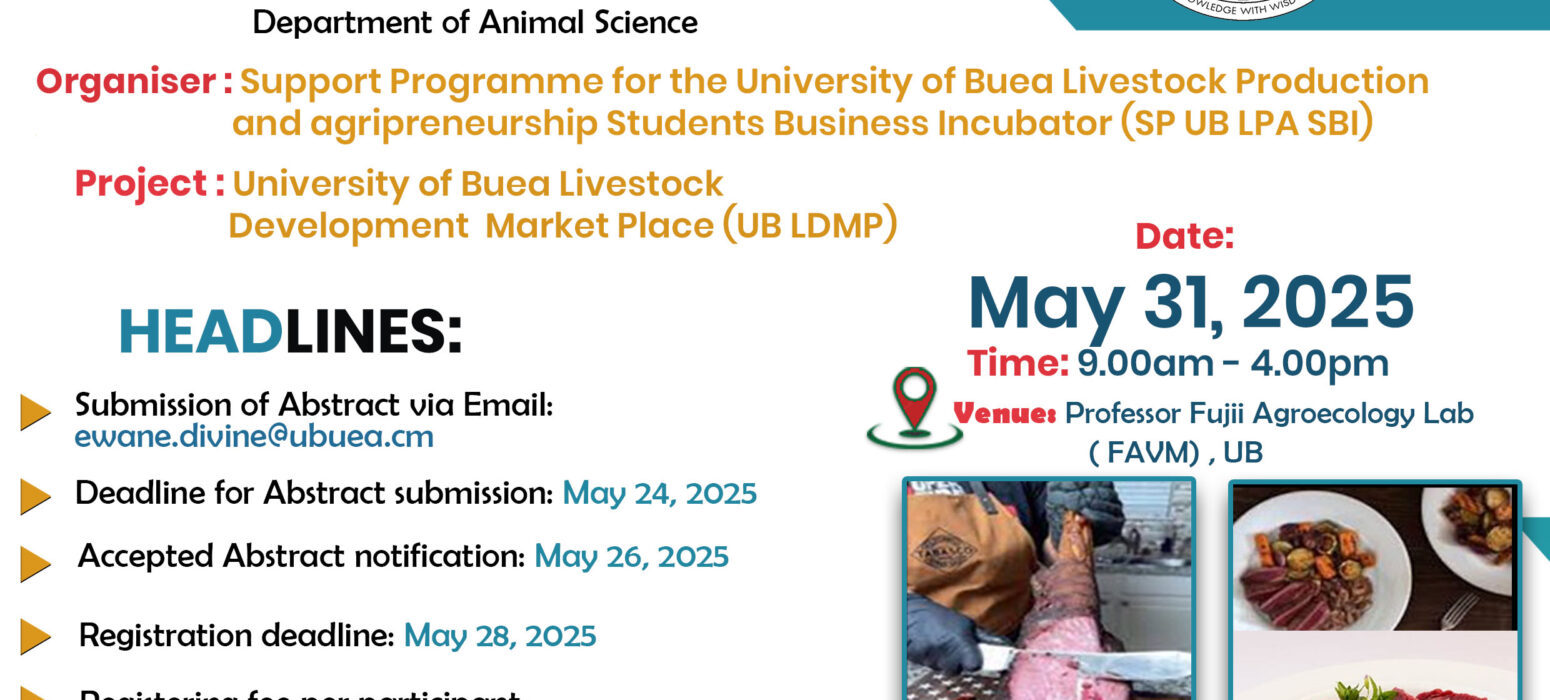The image size is (1550, 700).
Task: Select the May 28, 2025 registration date
Action: coord(500,636)
